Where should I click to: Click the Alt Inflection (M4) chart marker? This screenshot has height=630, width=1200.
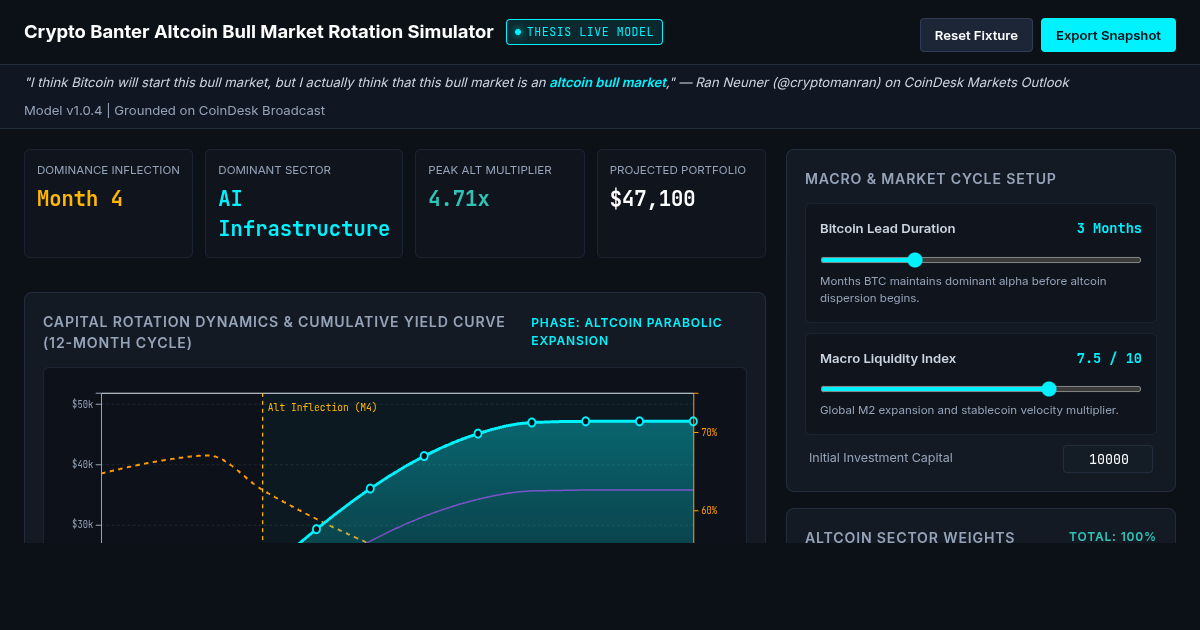(322, 407)
